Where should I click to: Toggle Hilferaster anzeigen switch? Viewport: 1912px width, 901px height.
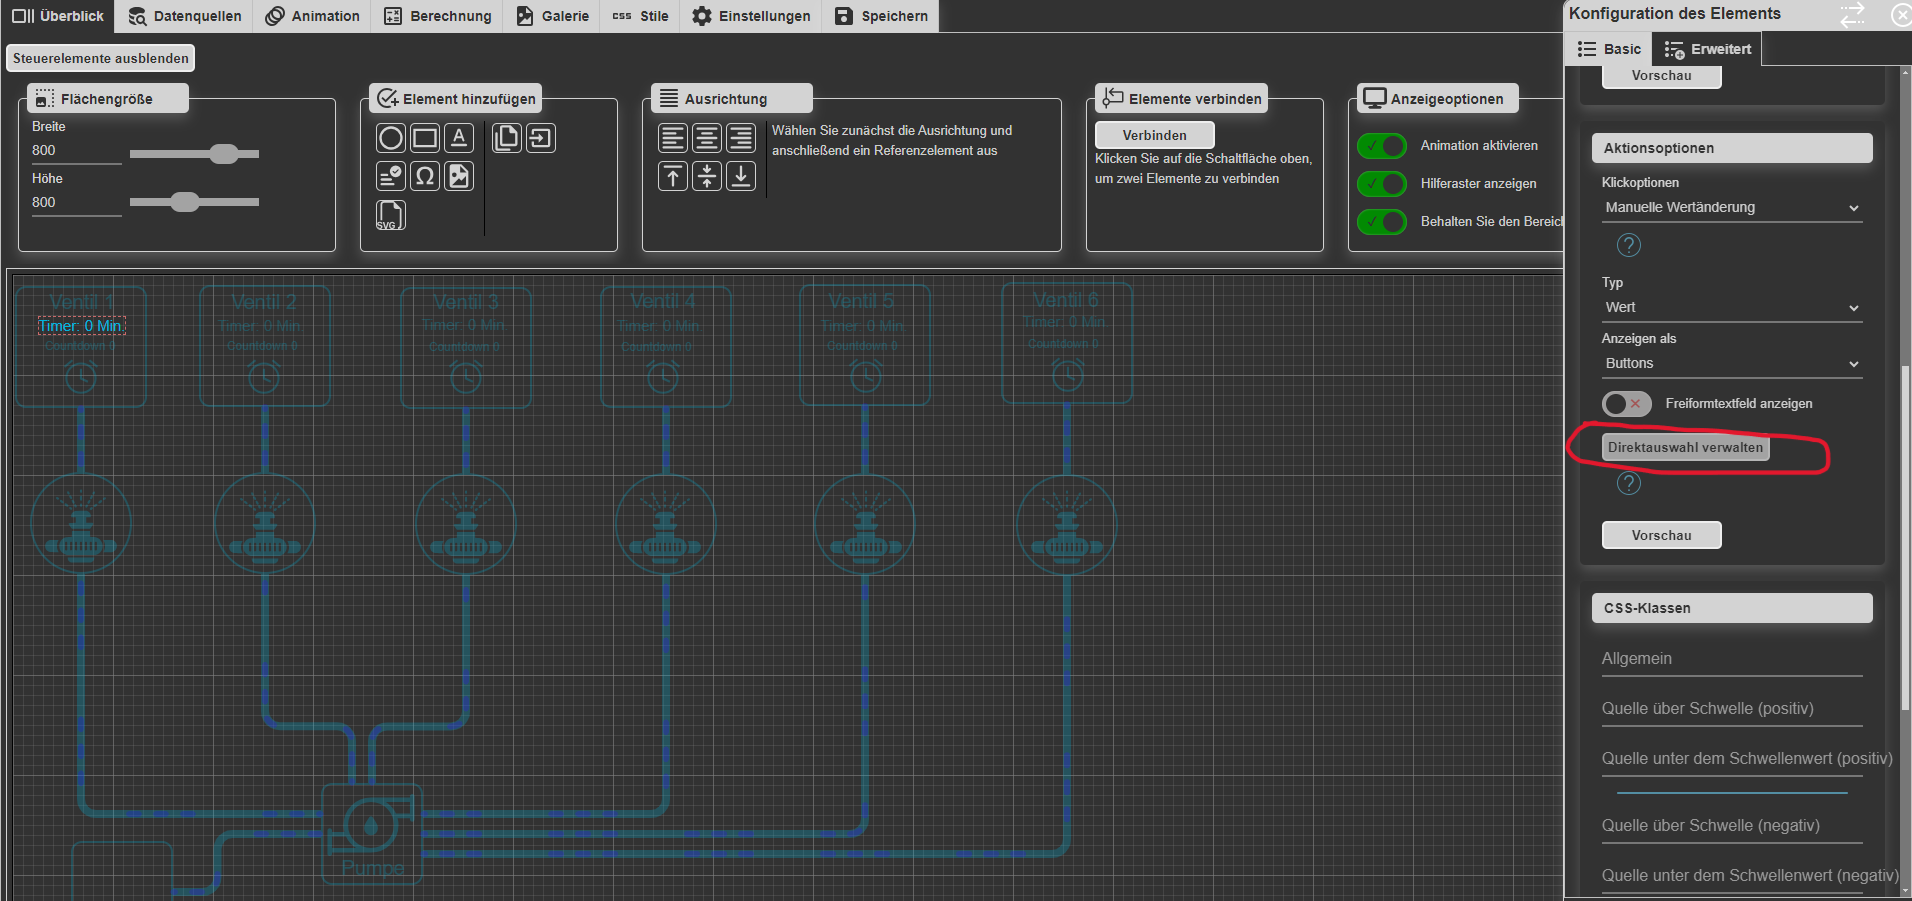tap(1382, 184)
